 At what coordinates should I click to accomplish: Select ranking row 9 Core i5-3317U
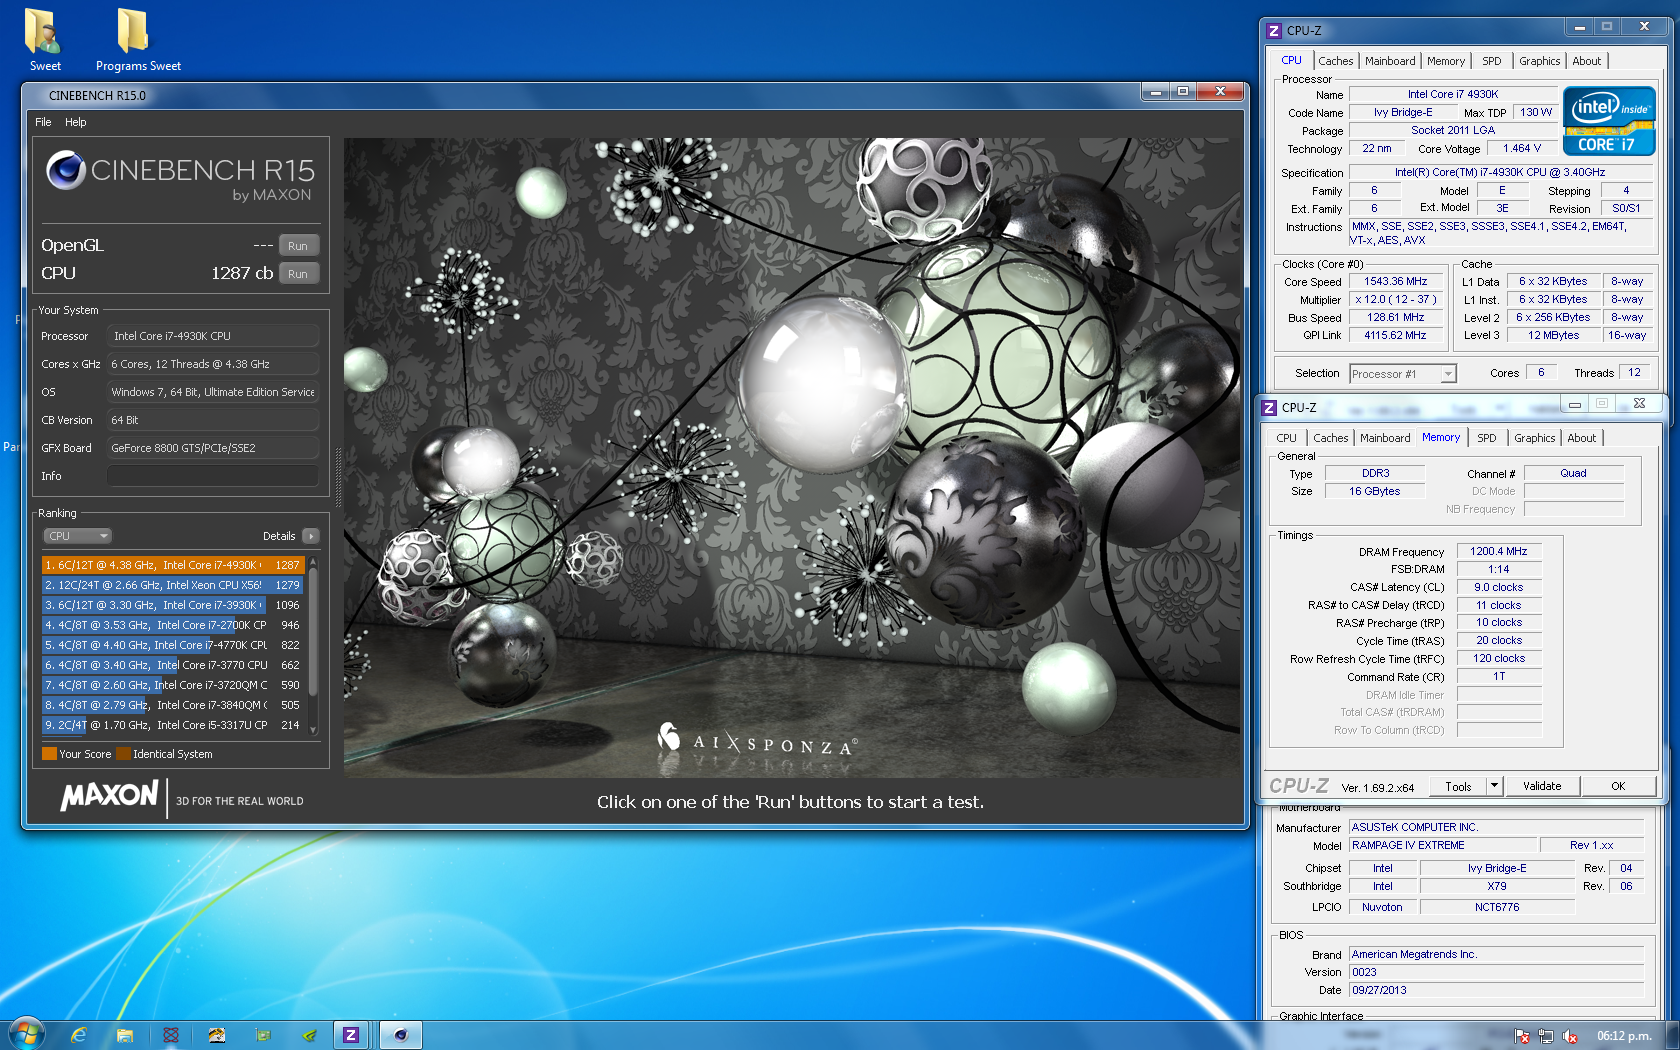tap(172, 725)
